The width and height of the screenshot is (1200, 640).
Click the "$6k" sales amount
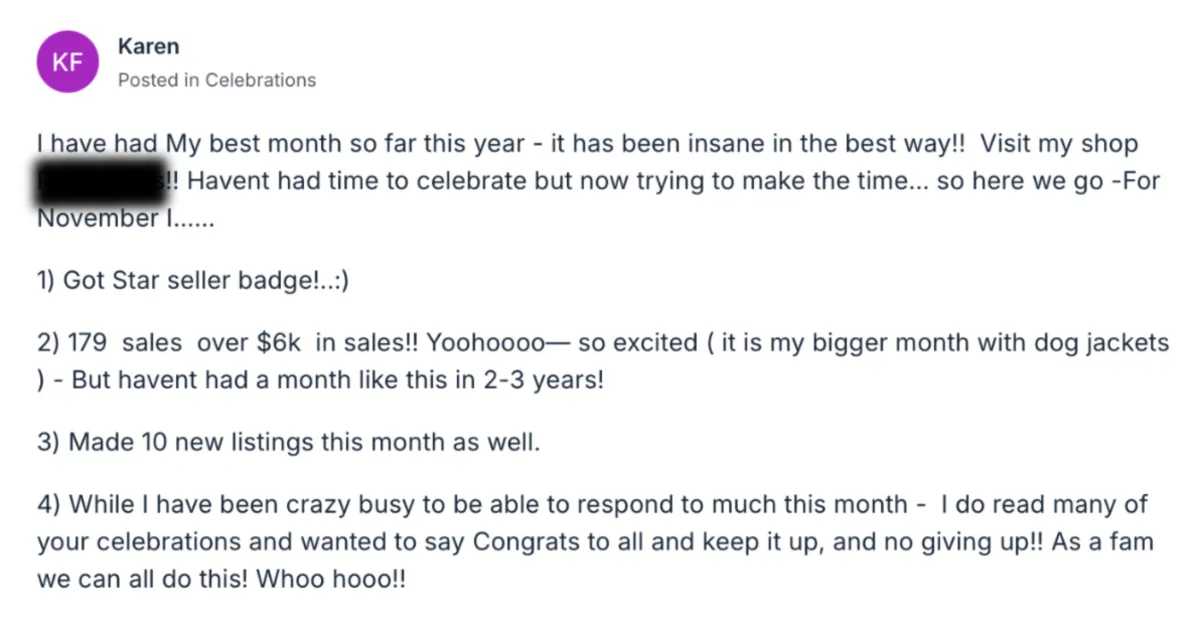click(x=278, y=343)
